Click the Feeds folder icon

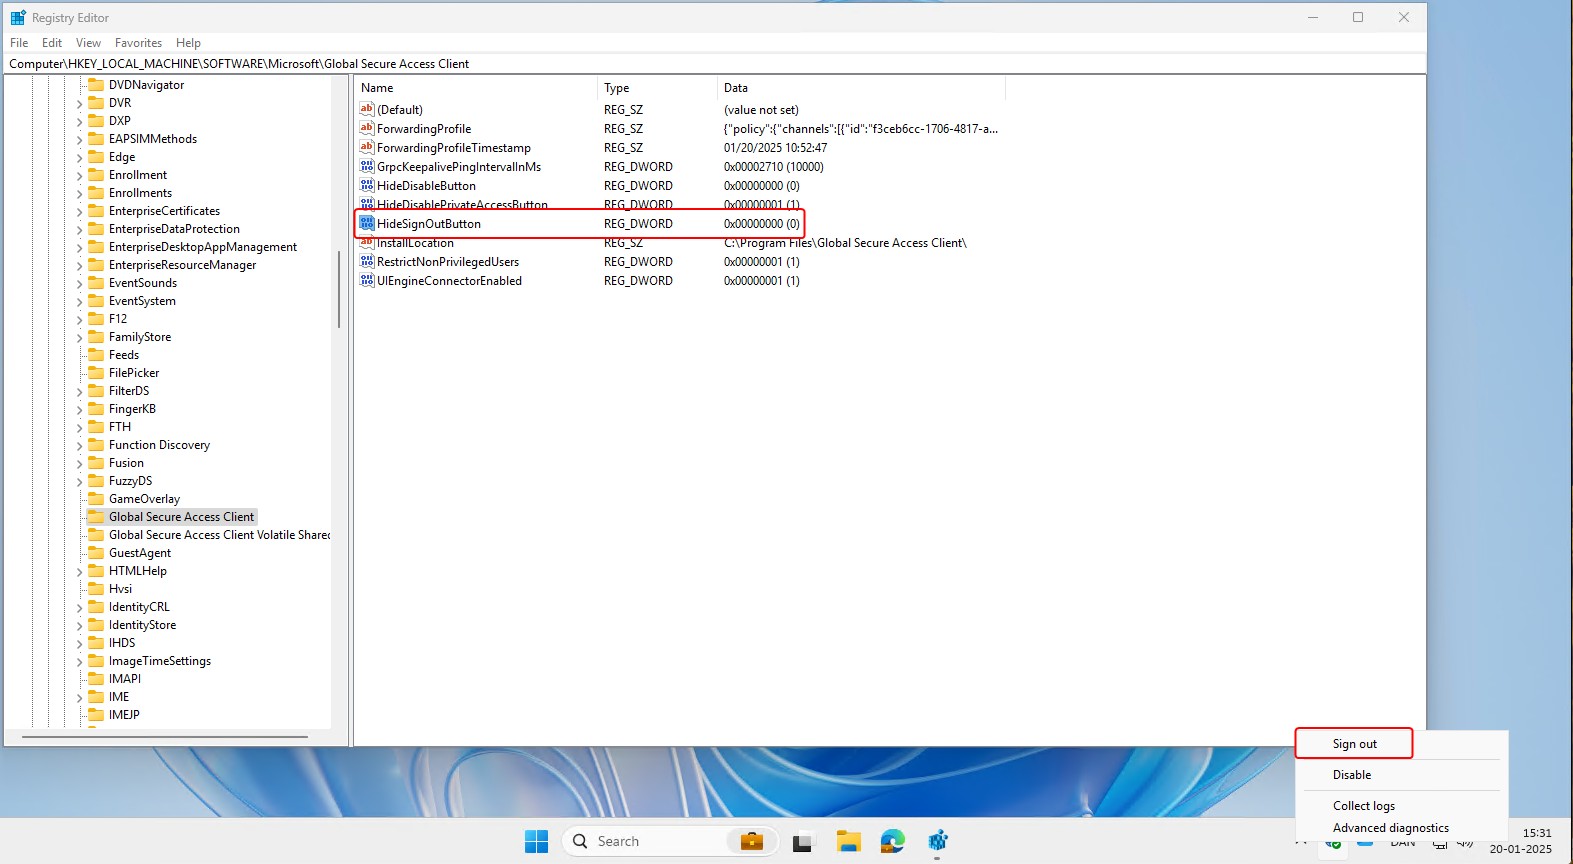tap(96, 354)
